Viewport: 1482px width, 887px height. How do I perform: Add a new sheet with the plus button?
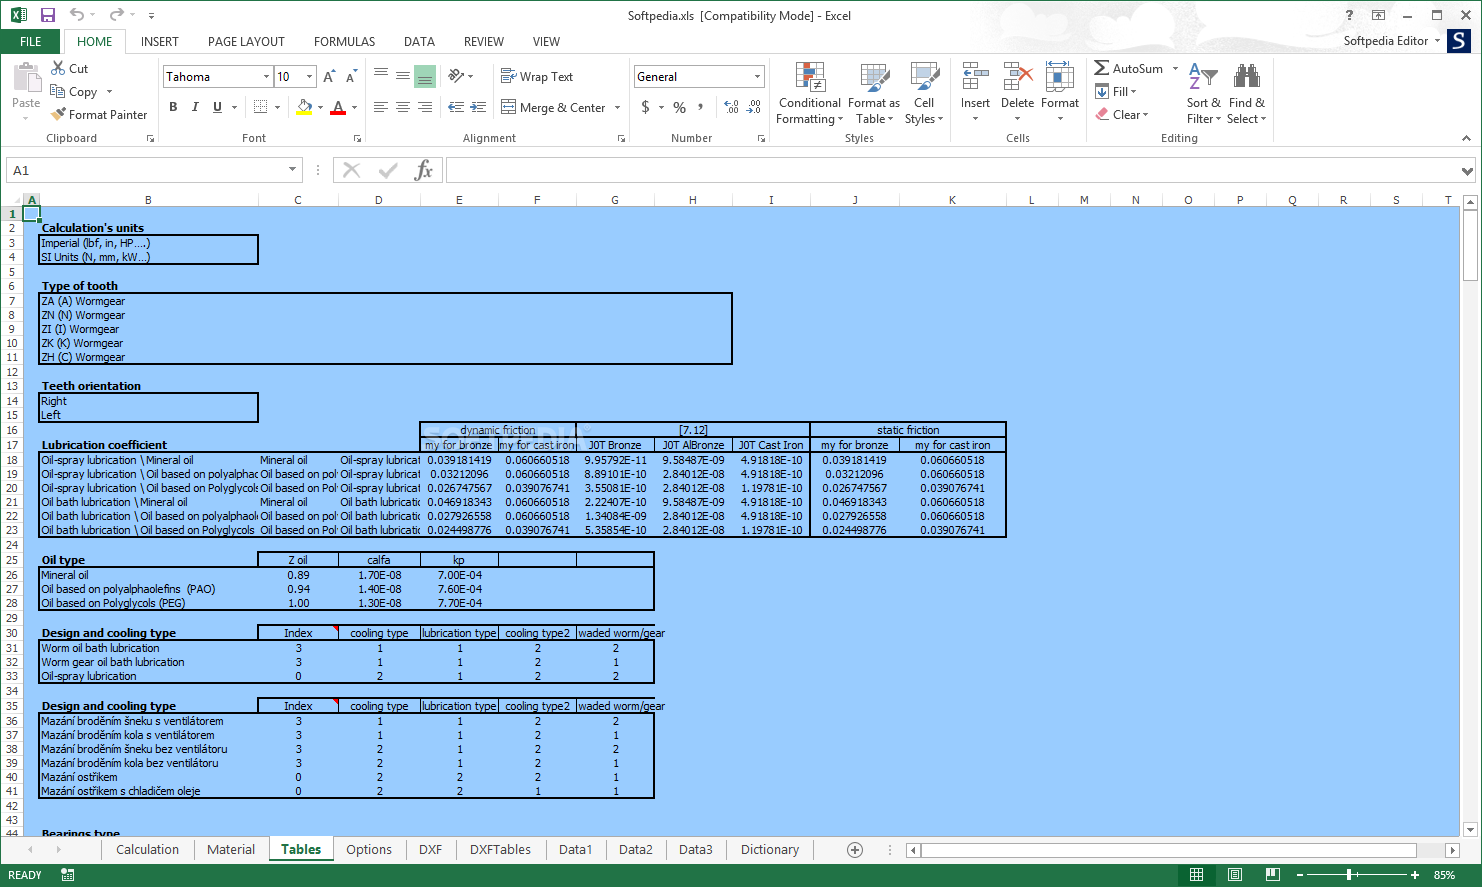click(x=854, y=849)
